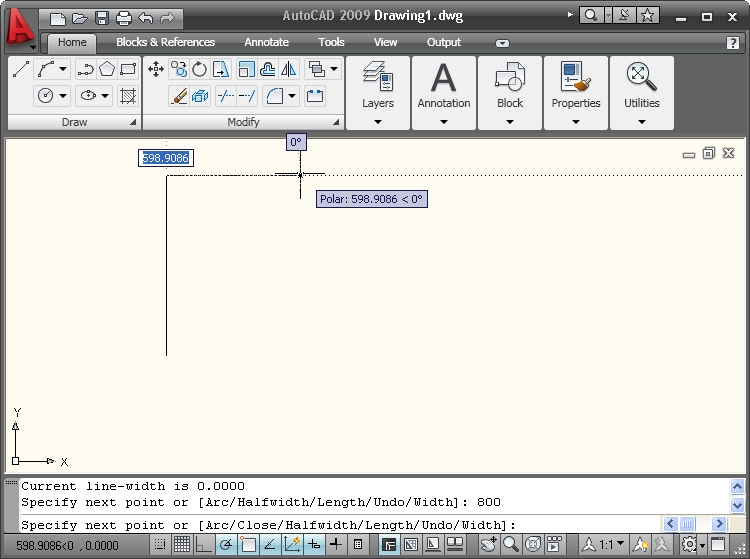Viewport: 750px width, 559px height.
Task: Toggle Grid Display in status bar
Action: pyautogui.click(x=182, y=544)
